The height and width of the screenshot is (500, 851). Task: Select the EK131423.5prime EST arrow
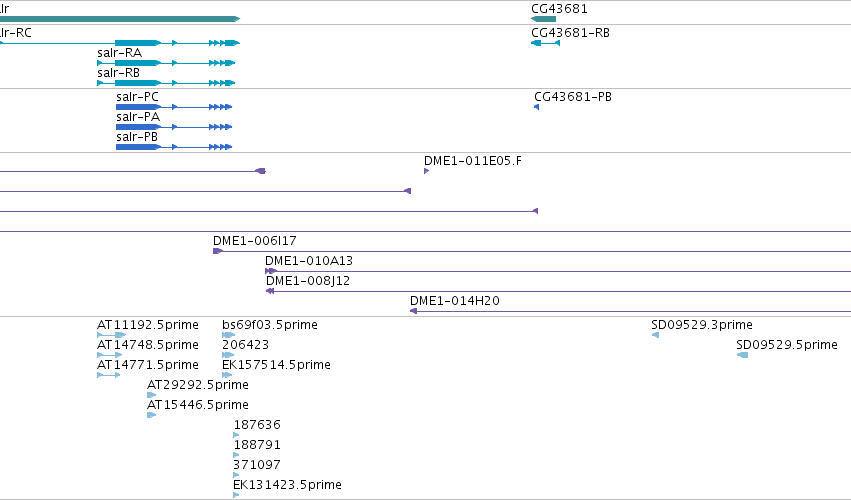[x=236, y=495]
